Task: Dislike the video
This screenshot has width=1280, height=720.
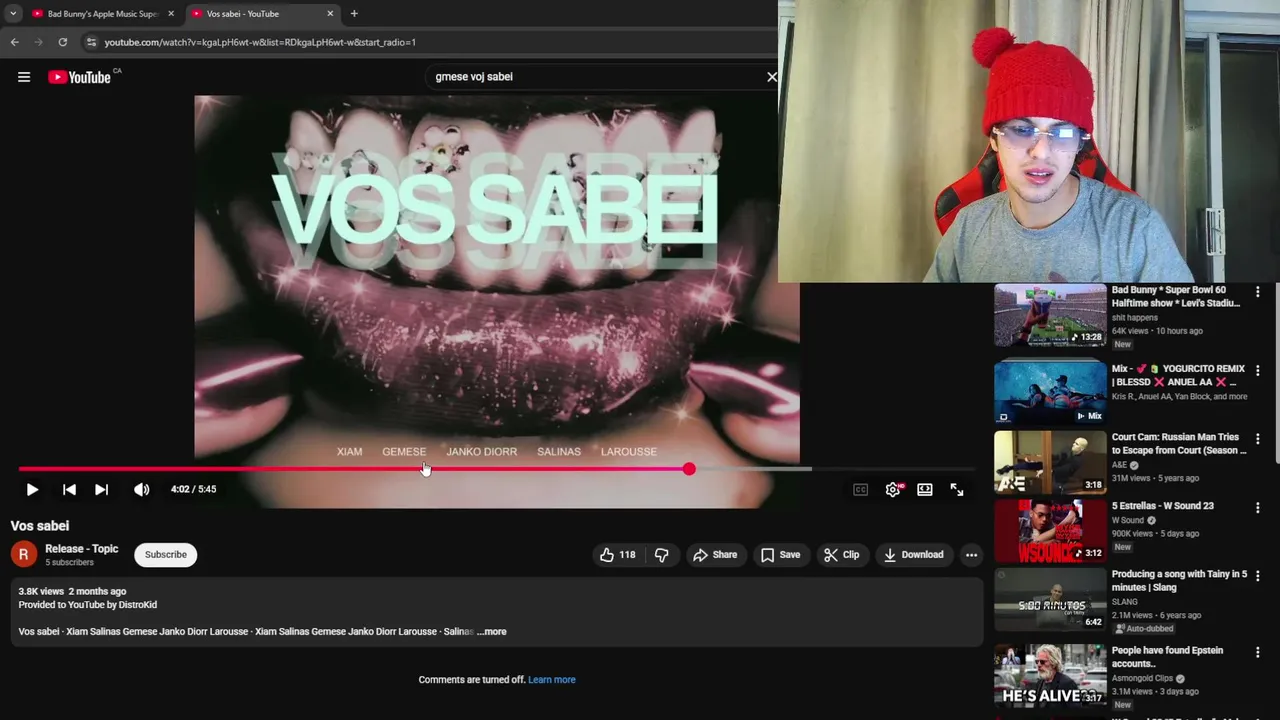Action: [661, 555]
